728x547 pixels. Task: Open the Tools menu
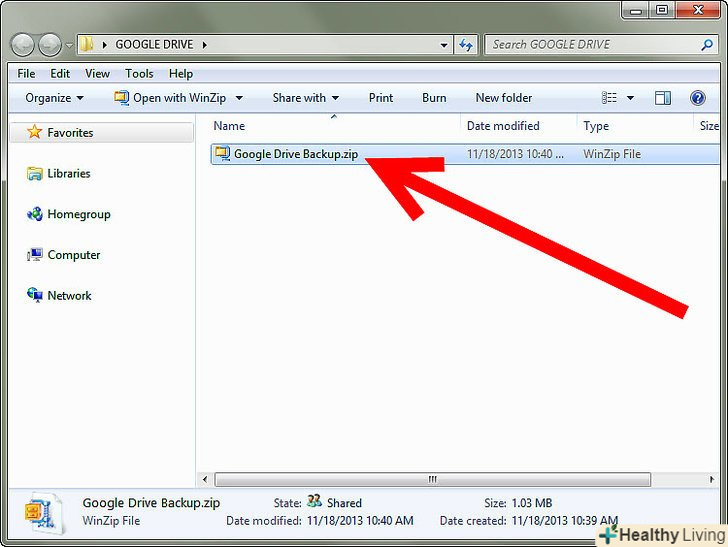pyautogui.click(x=139, y=74)
